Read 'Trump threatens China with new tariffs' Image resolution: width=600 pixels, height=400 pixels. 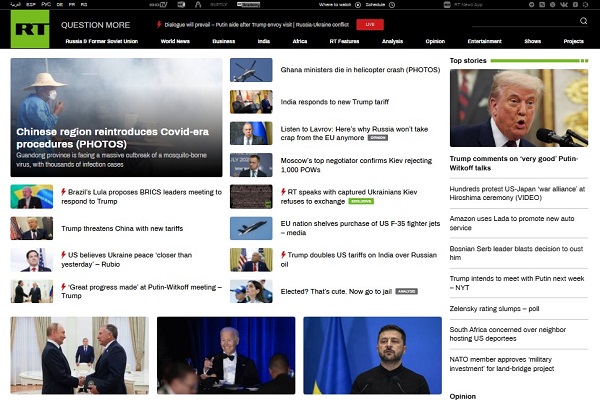pyautogui.click(x=122, y=229)
